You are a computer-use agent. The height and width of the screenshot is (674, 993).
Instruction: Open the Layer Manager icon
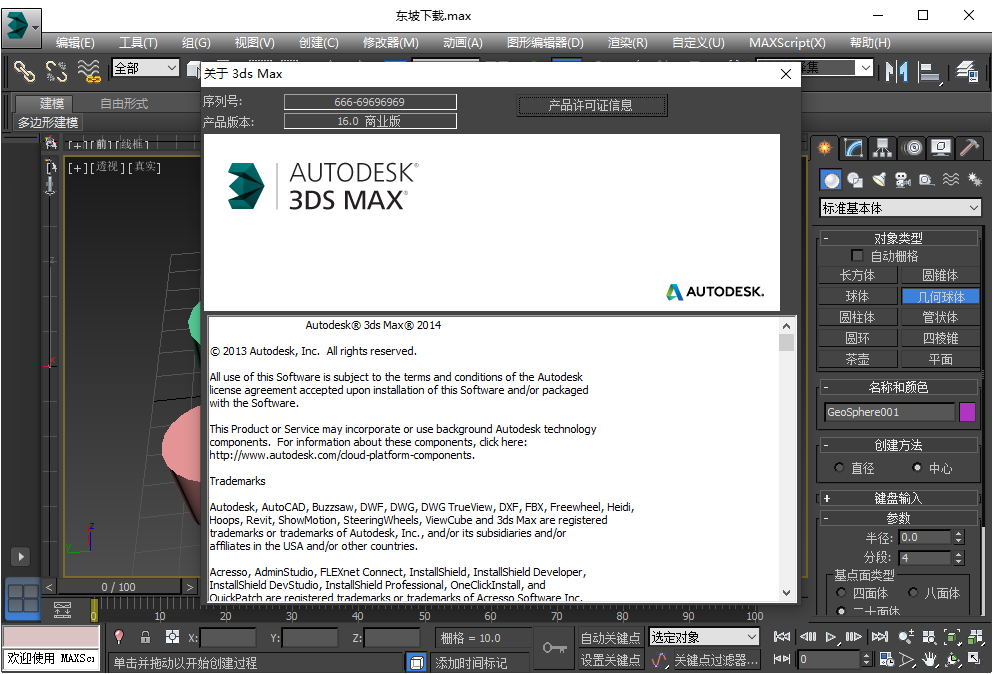pos(967,71)
